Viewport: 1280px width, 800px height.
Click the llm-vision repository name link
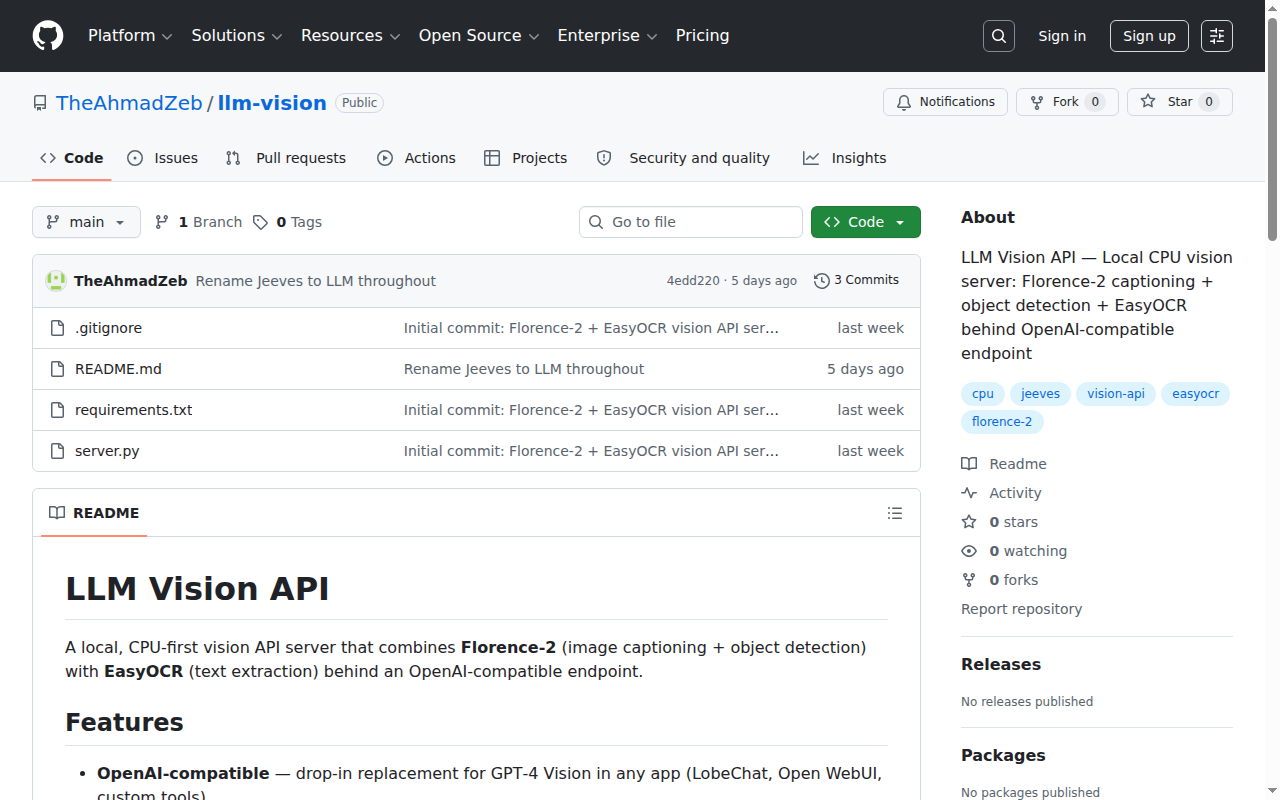point(272,103)
